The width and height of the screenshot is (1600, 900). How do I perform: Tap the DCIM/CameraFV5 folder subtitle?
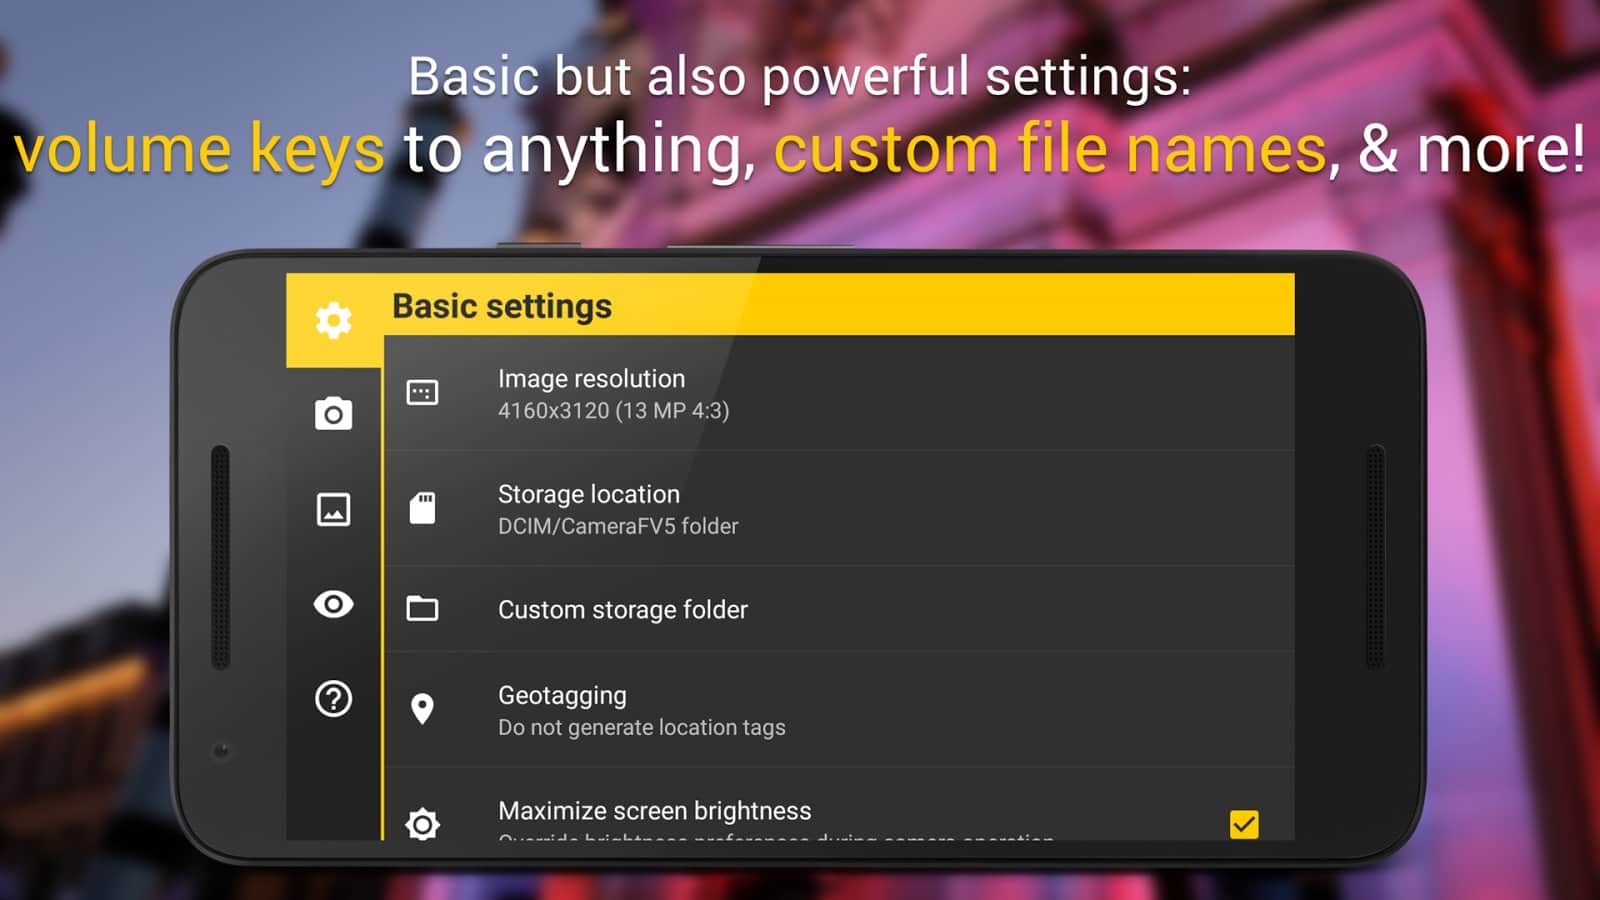[x=617, y=526]
